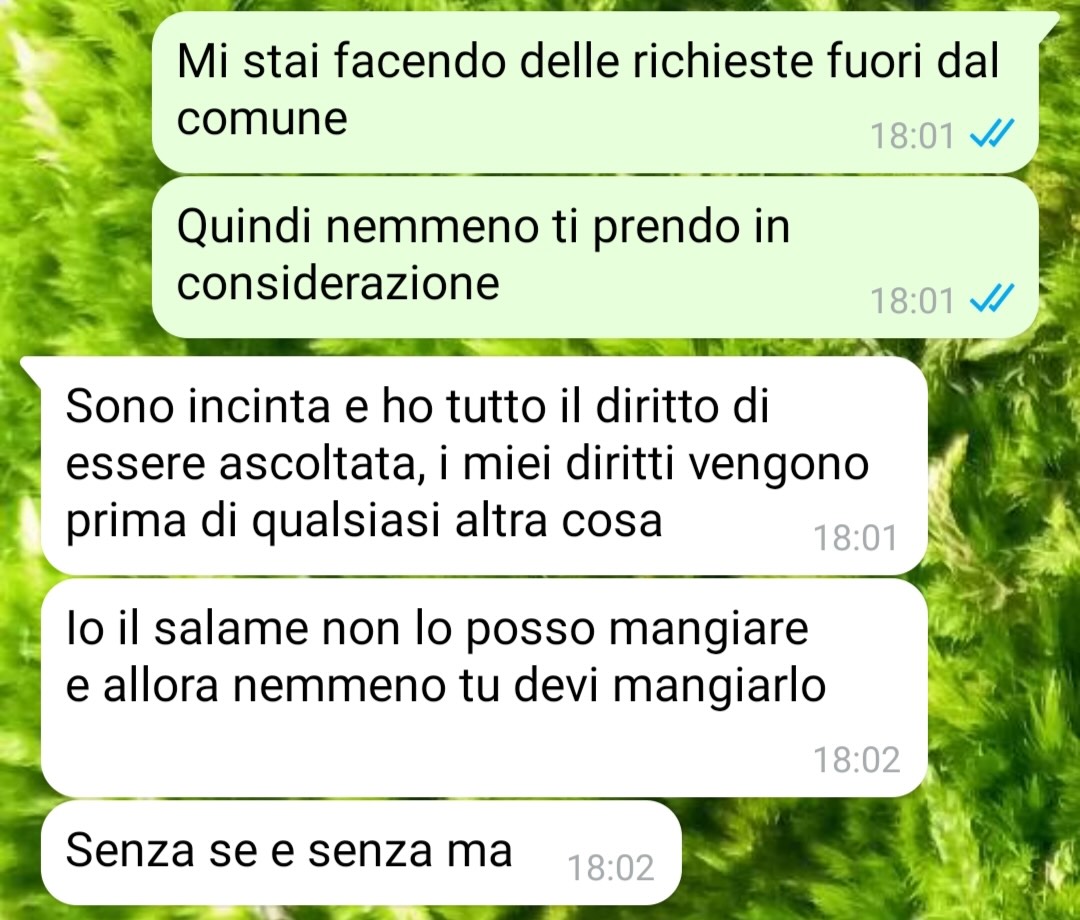Image resolution: width=1080 pixels, height=920 pixels.
Task: Click the word 'considerazione' in the sent message
Action: (x=338, y=282)
